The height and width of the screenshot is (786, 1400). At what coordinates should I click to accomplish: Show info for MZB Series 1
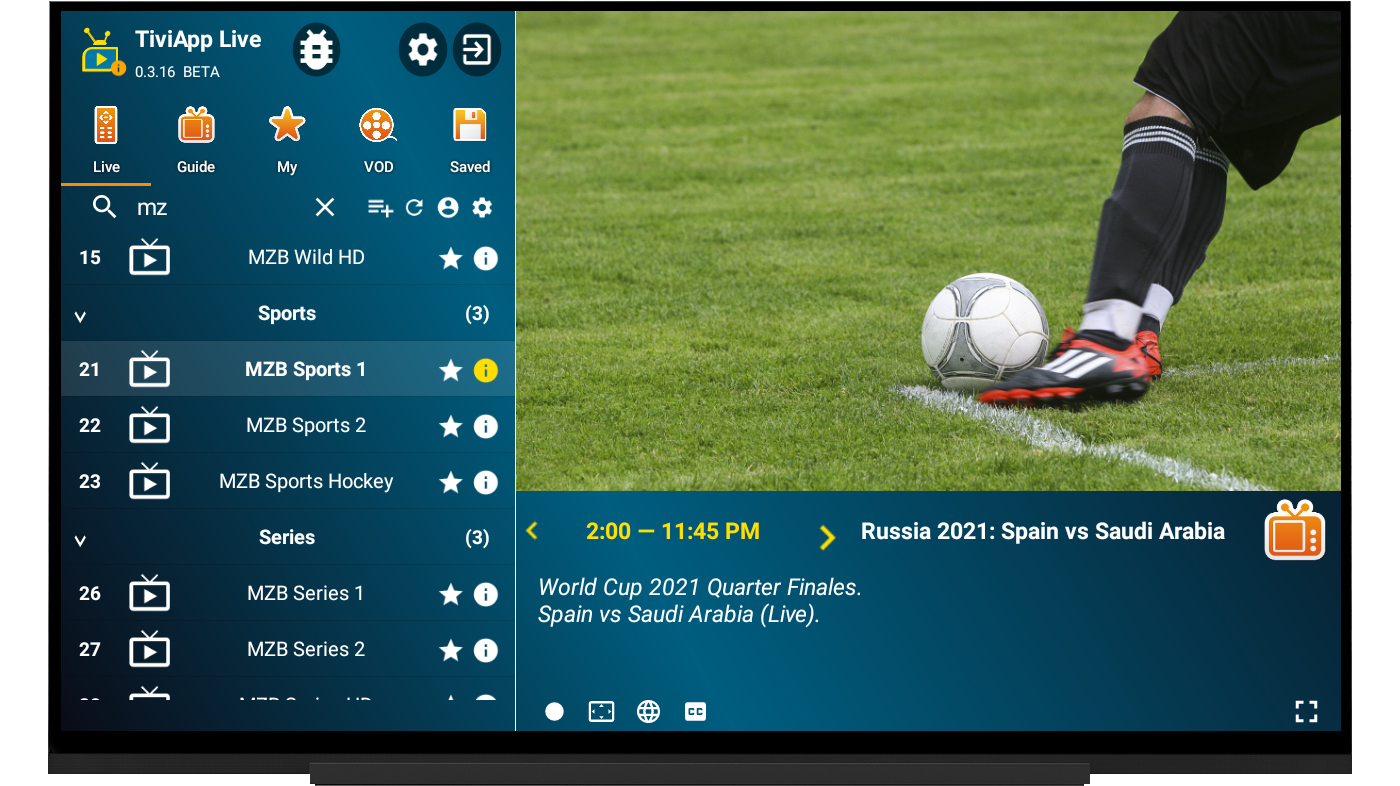485,595
